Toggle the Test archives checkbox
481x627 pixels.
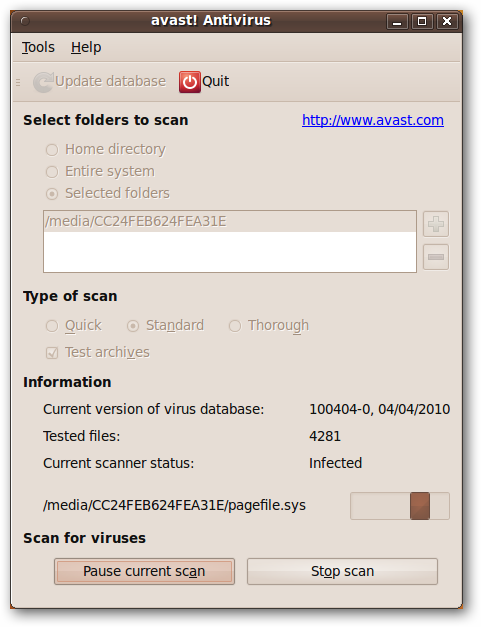pyautogui.click(x=52, y=353)
